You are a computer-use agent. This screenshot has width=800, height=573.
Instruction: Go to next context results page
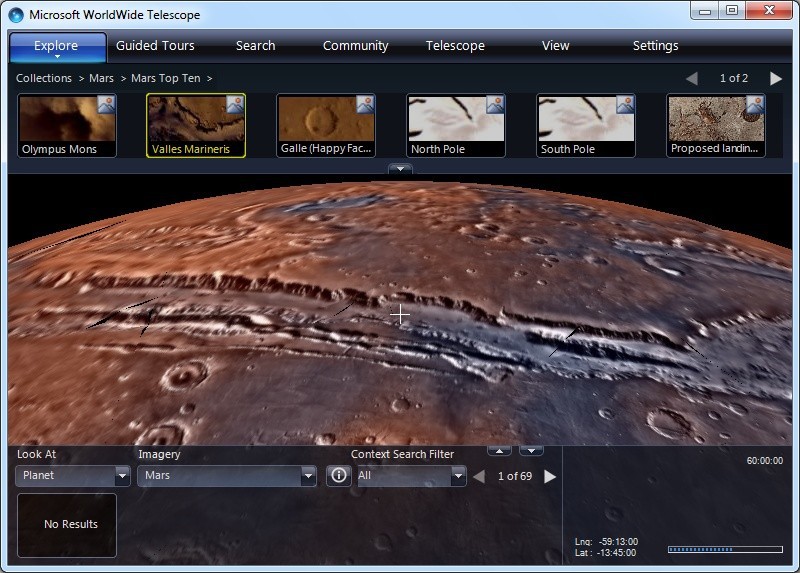click(x=550, y=477)
